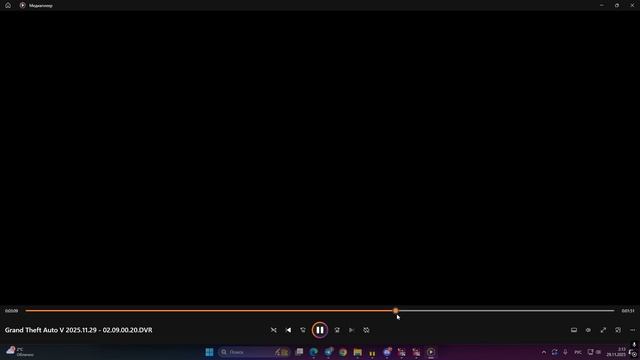640x360 pixels.
Task: Close the Media Player window
Action: coord(632,5)
